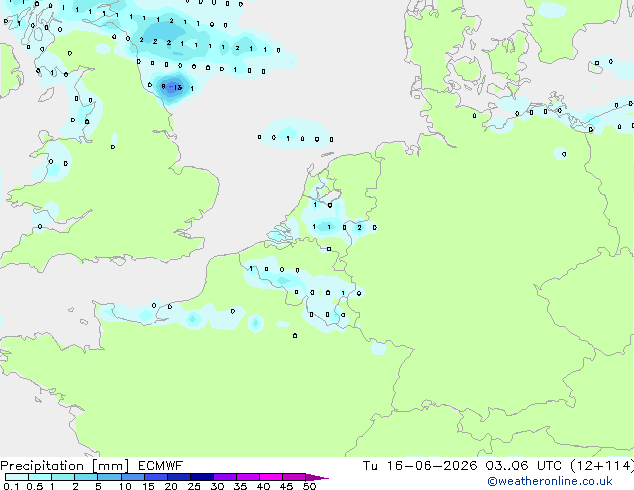Click the "0.1" legend scale label
The height and width of the screenshot is (490, 634).
coord(11,486)
